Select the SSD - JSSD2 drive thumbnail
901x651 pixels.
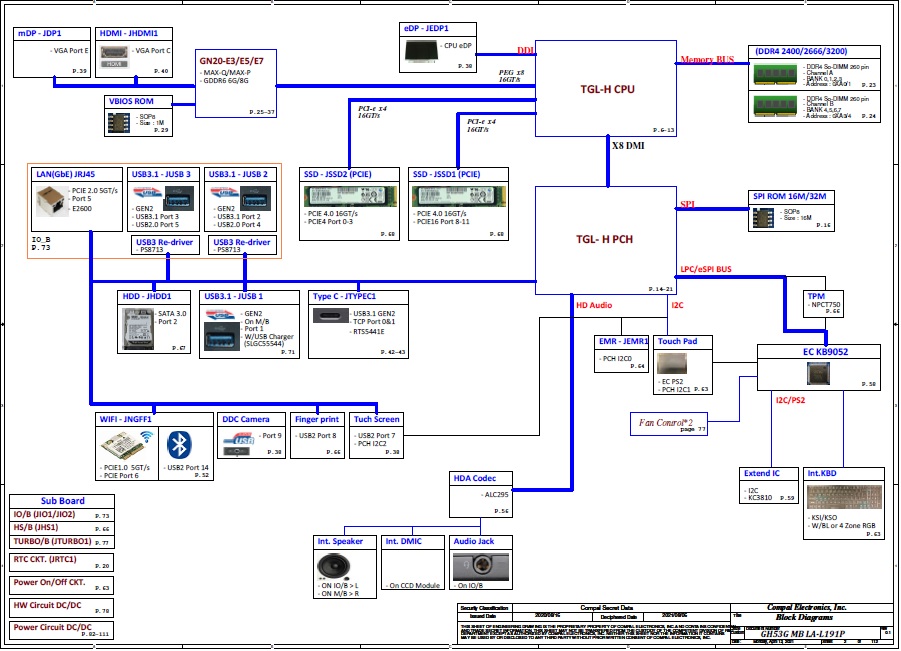click(349, 196)
